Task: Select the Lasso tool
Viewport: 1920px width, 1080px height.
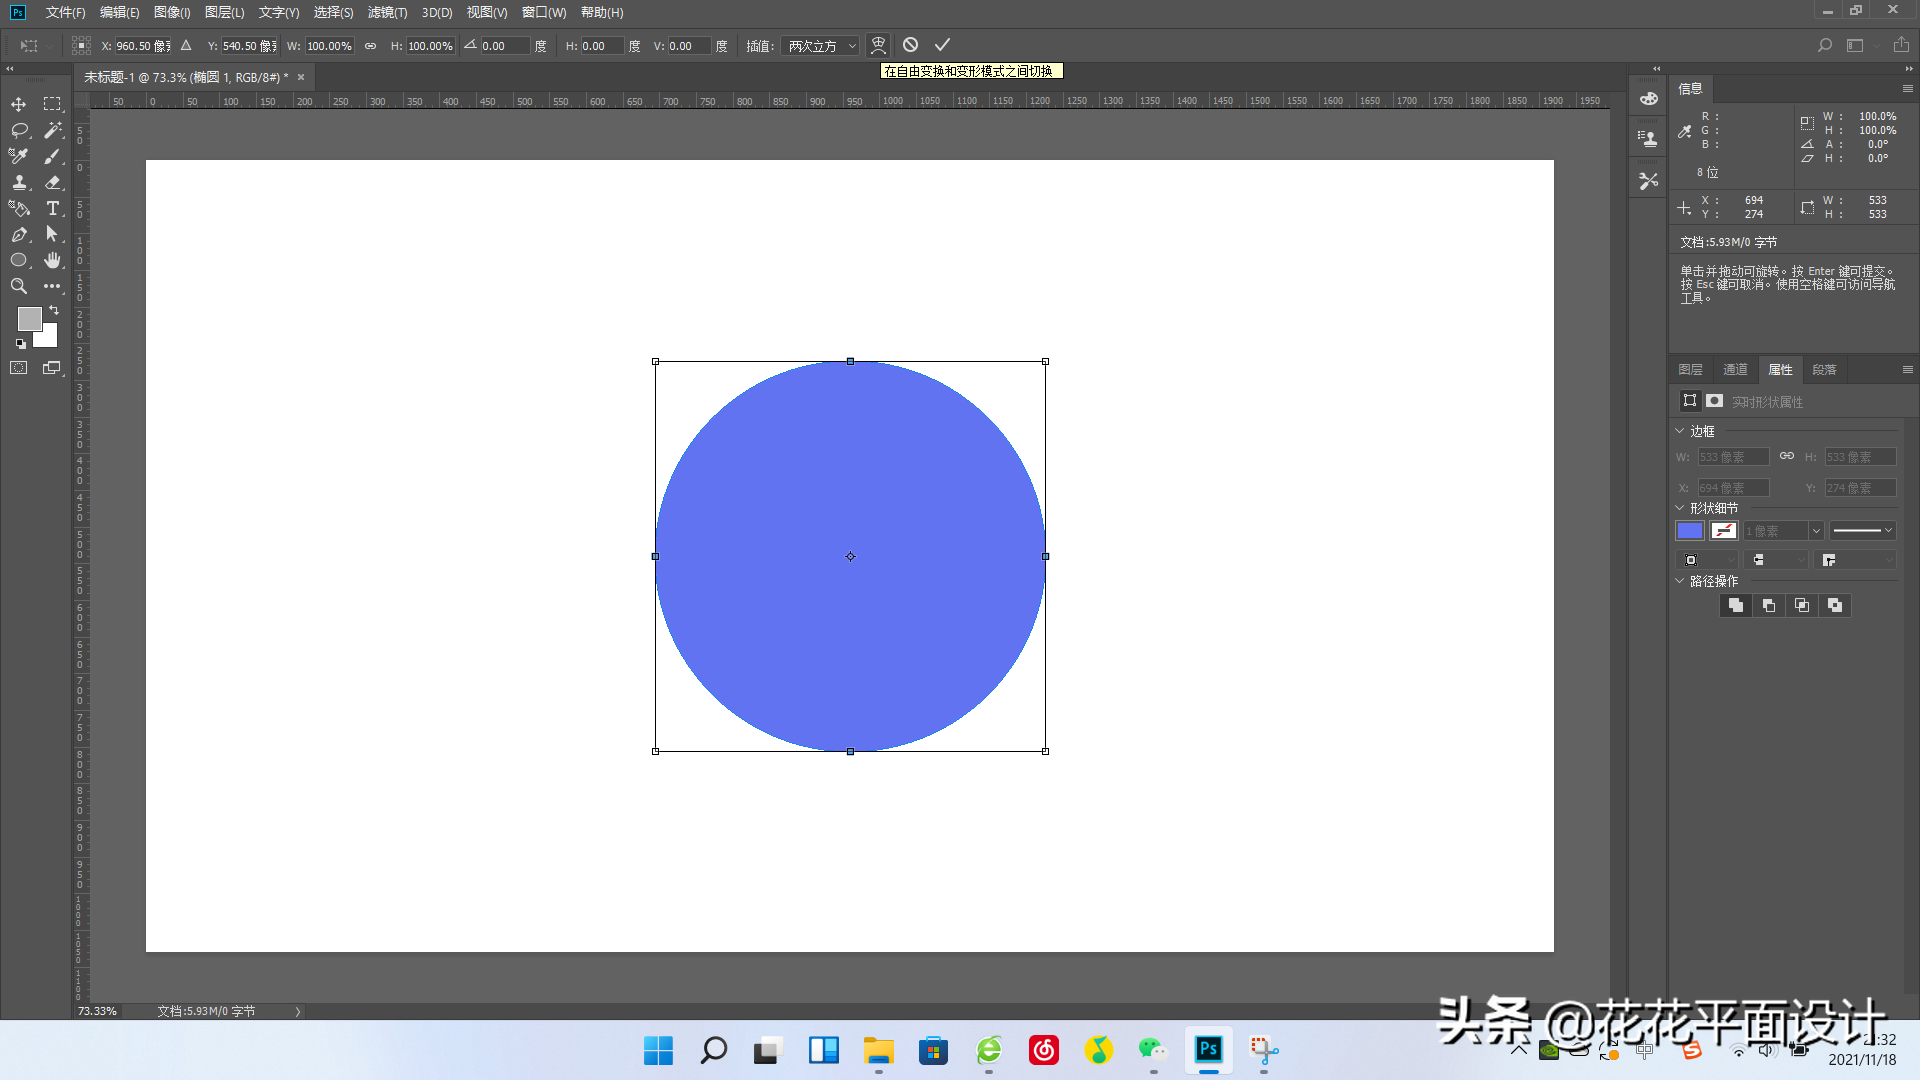Action: [x=18, y=130]
